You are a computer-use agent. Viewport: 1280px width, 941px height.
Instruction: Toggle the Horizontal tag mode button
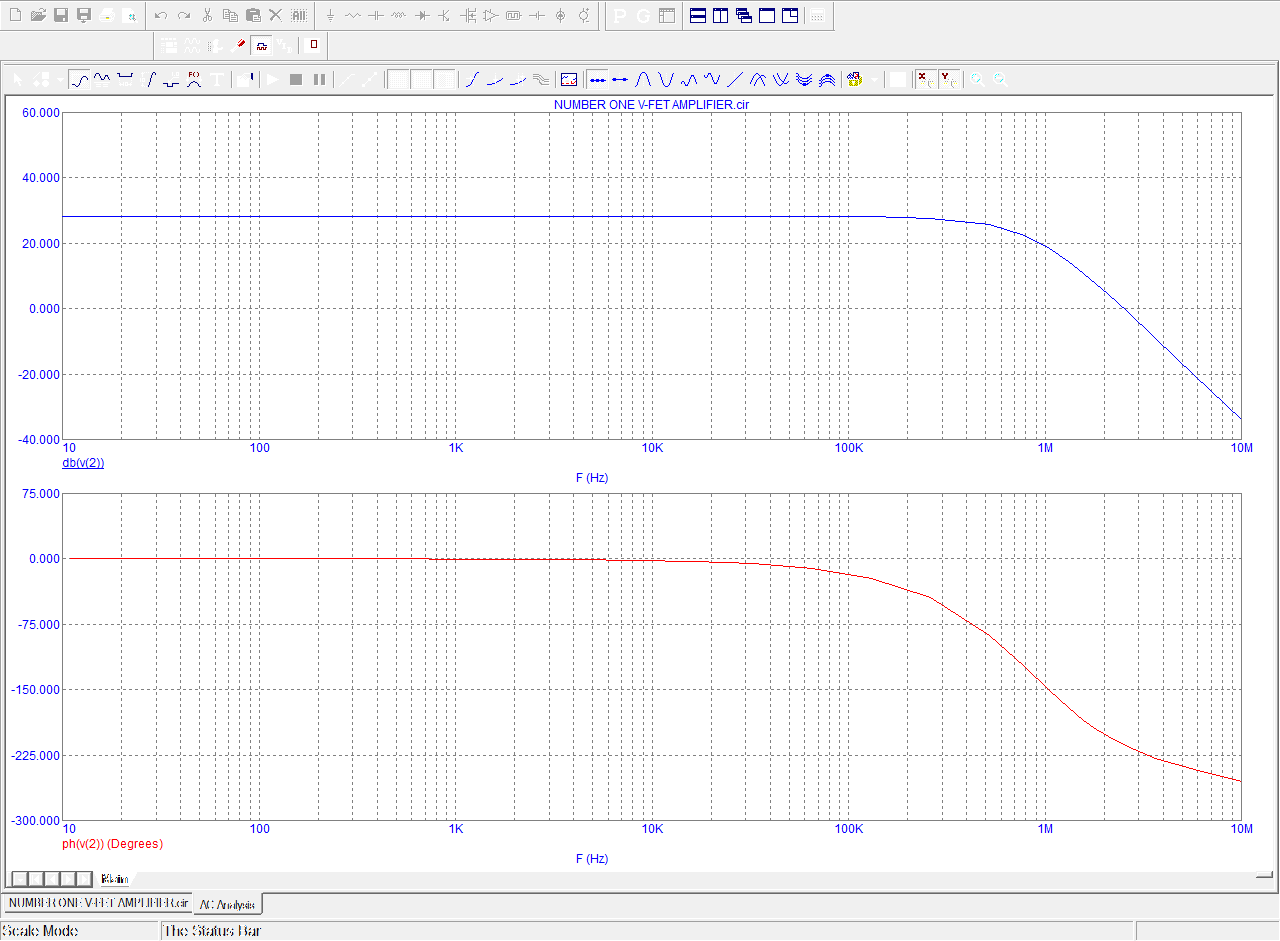coord(125,79)
